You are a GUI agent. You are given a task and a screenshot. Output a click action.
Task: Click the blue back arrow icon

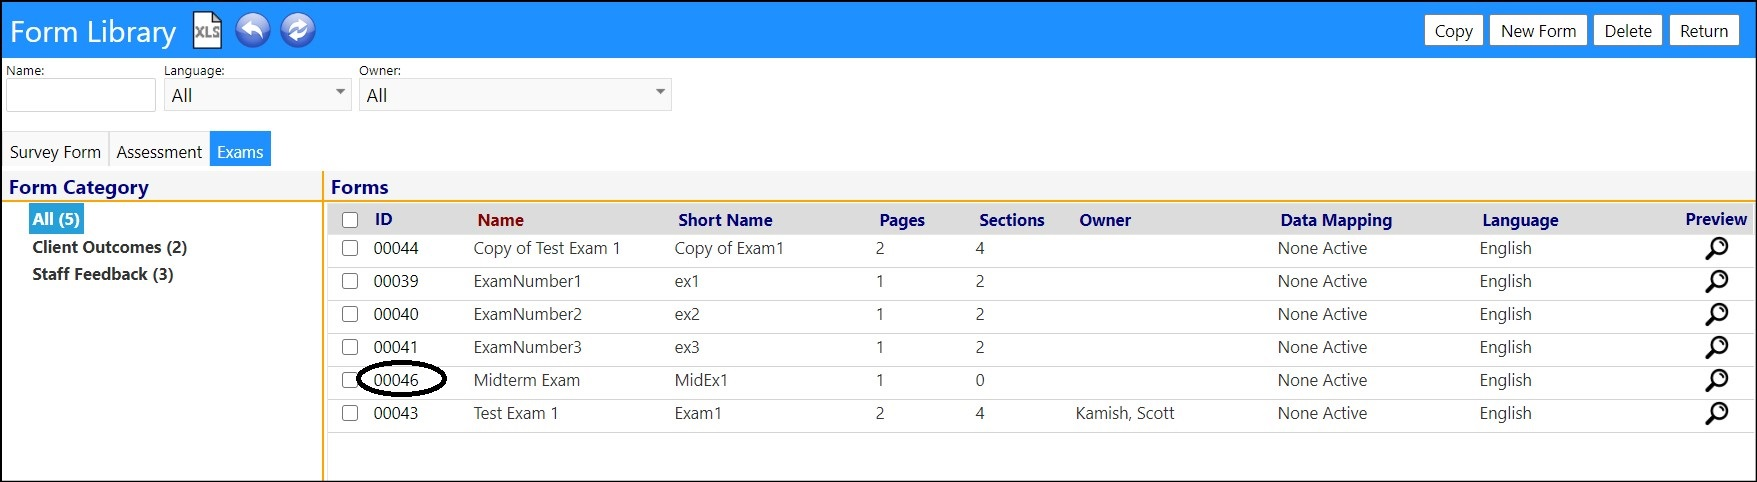(x=253, y=30)
